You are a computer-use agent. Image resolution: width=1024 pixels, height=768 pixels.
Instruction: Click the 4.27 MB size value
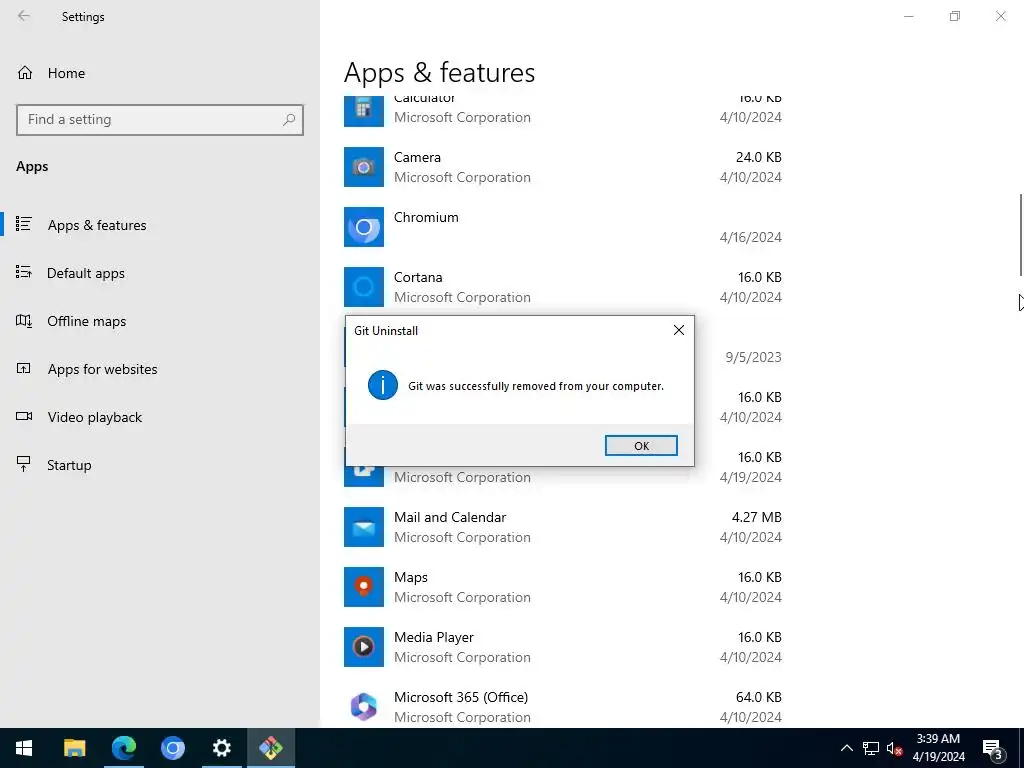tap(756, 517)
